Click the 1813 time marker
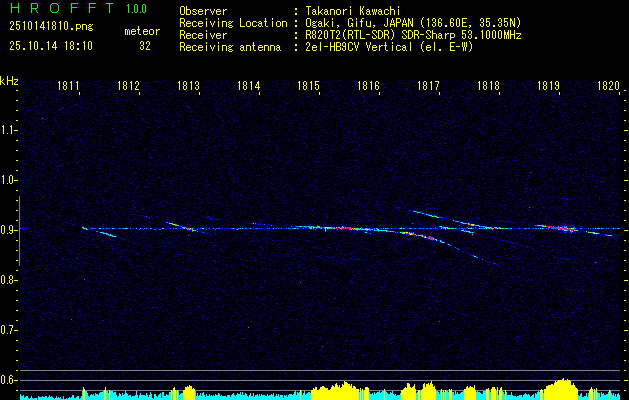This screenshot has height=400, width=629. click(188, 85)
